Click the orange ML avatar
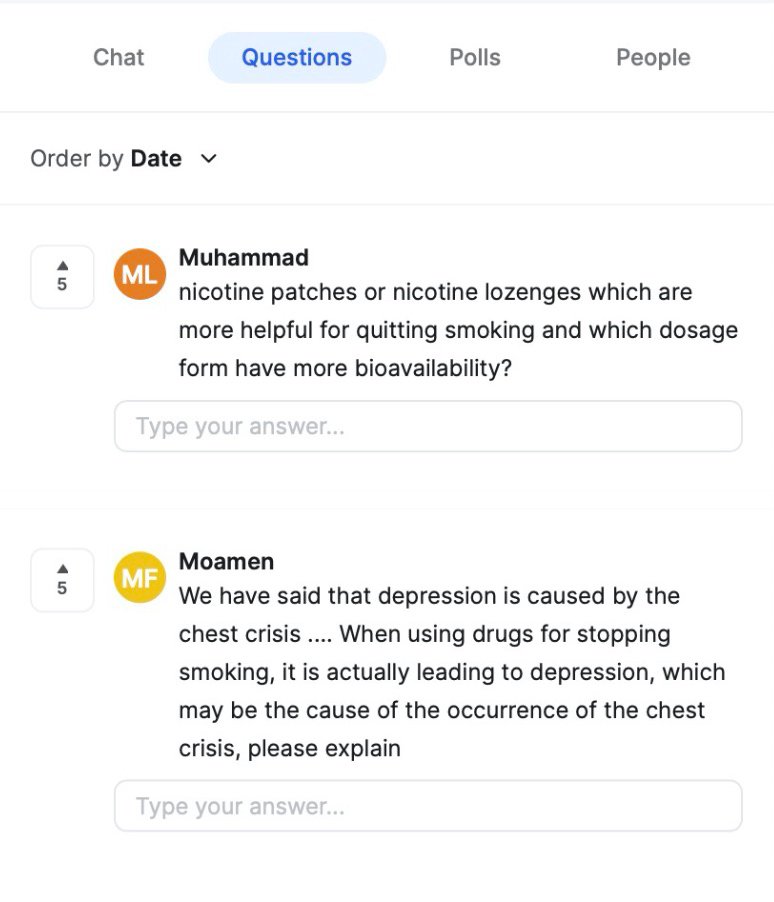This screenshot has width=774, height=902. tap(139, 275)
